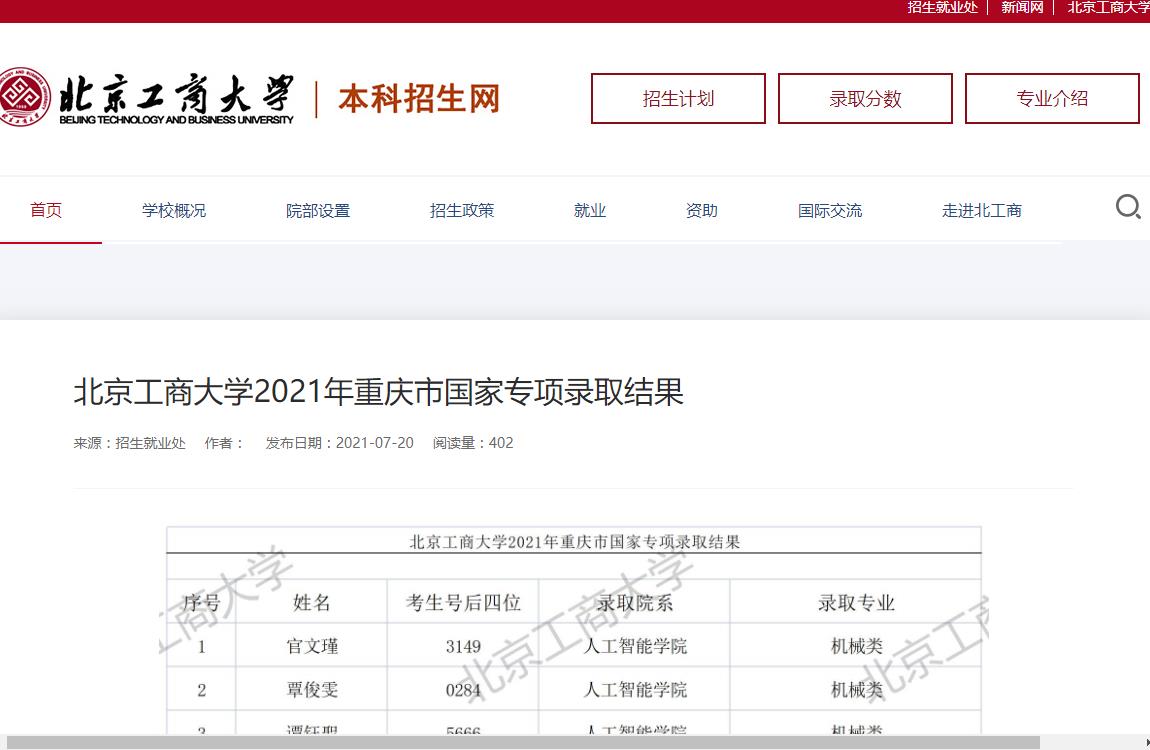Open the 录取分数 button
1150x750 pixels.
click(865, 98)
